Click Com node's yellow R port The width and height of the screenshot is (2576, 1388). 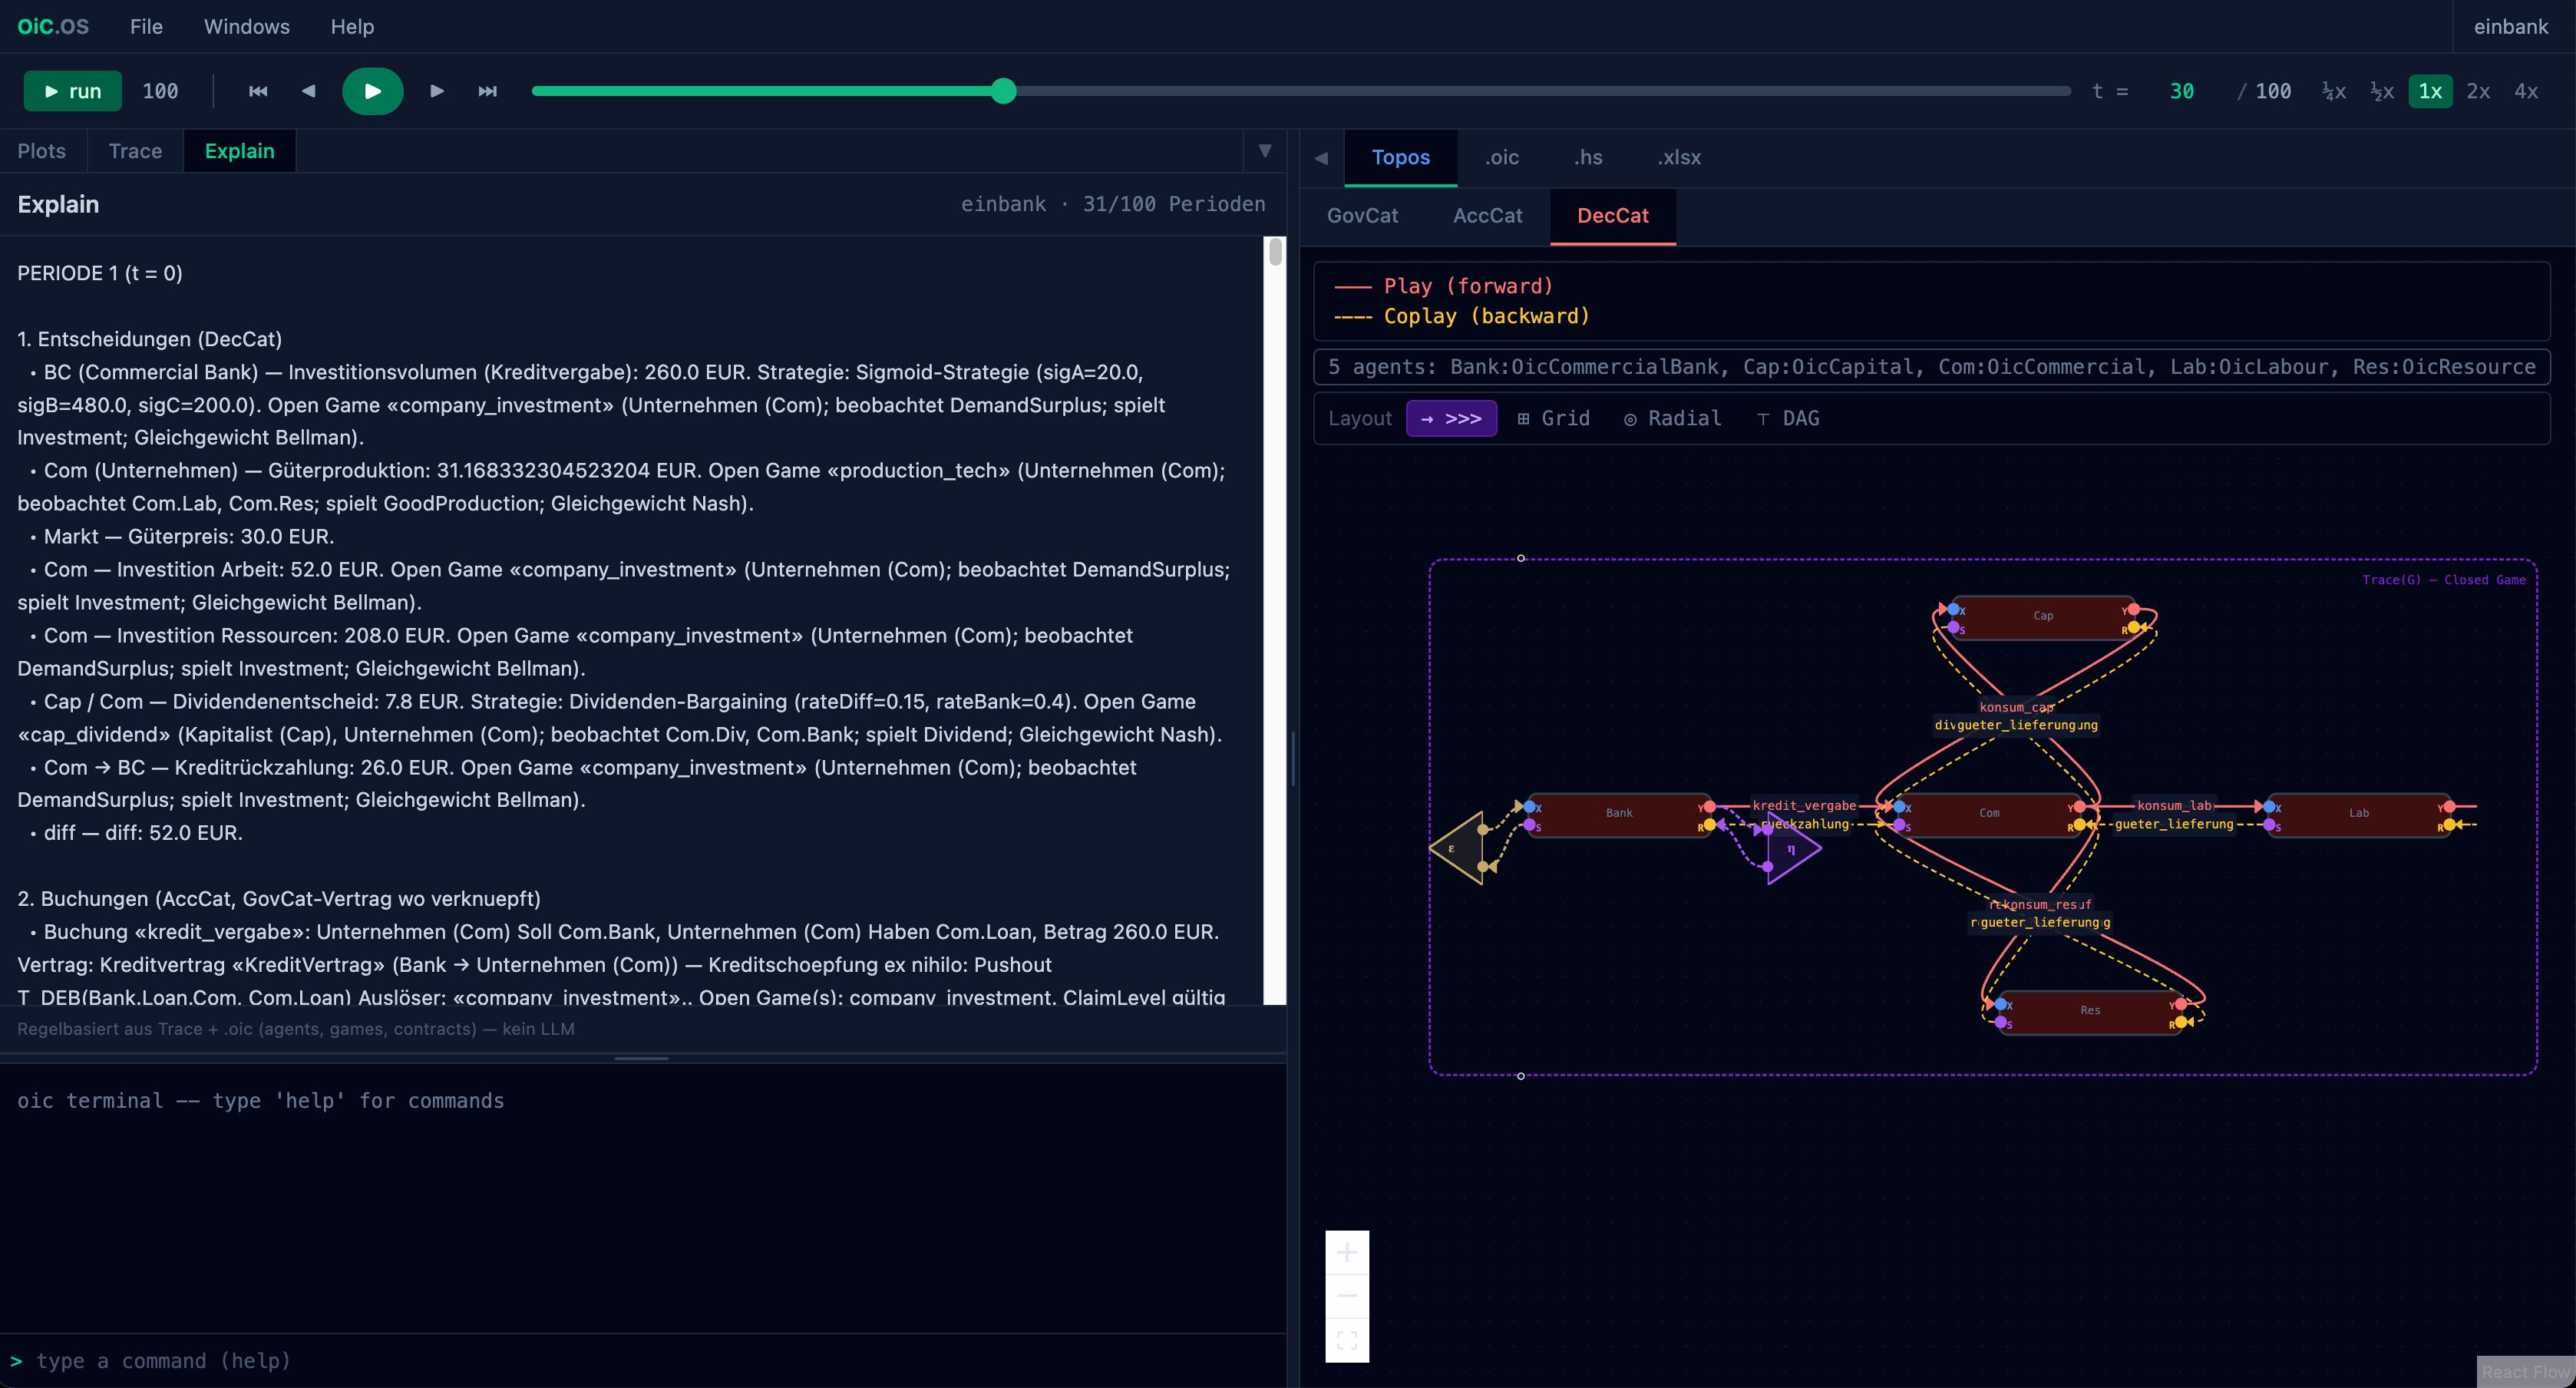(2079, 825)
